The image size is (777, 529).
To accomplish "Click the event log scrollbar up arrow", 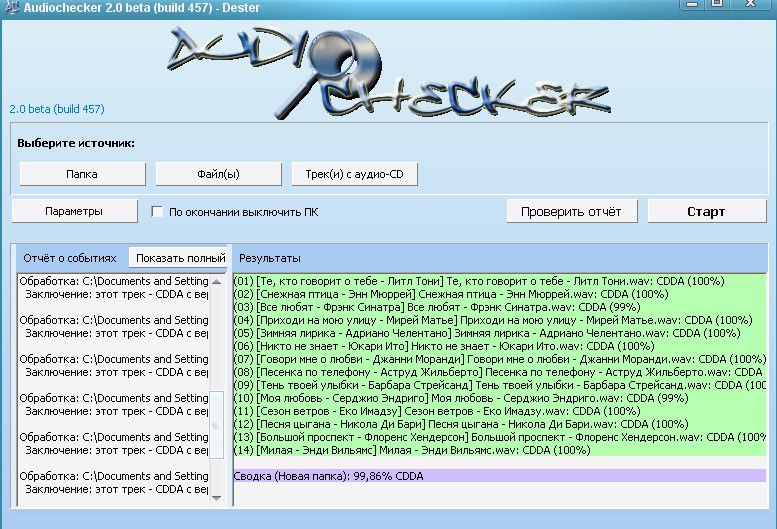I will (x=217, y=281).
